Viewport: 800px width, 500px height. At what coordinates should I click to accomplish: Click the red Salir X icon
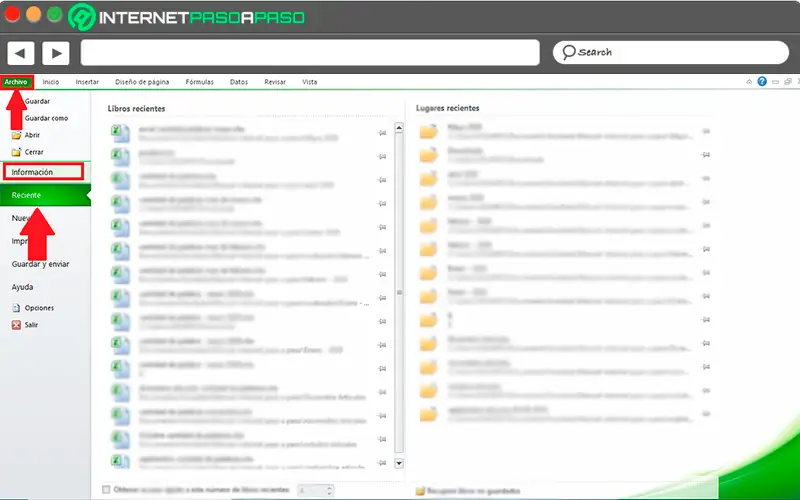coord(16,325)
